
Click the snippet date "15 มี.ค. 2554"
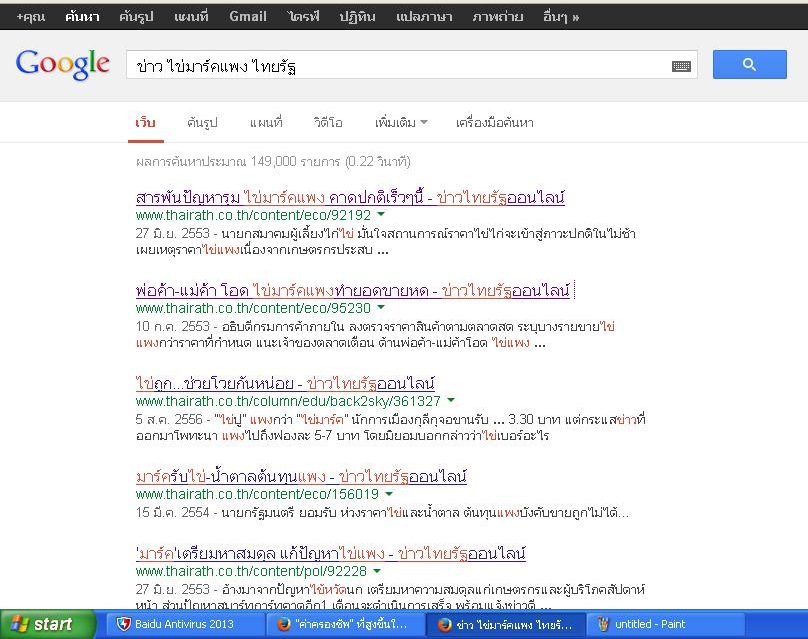pos(173,513)
